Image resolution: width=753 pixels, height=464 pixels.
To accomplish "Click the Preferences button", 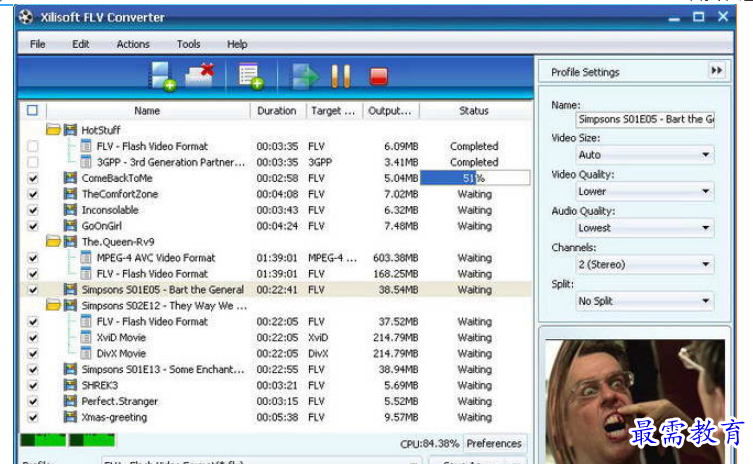I will tap(494, 443).
